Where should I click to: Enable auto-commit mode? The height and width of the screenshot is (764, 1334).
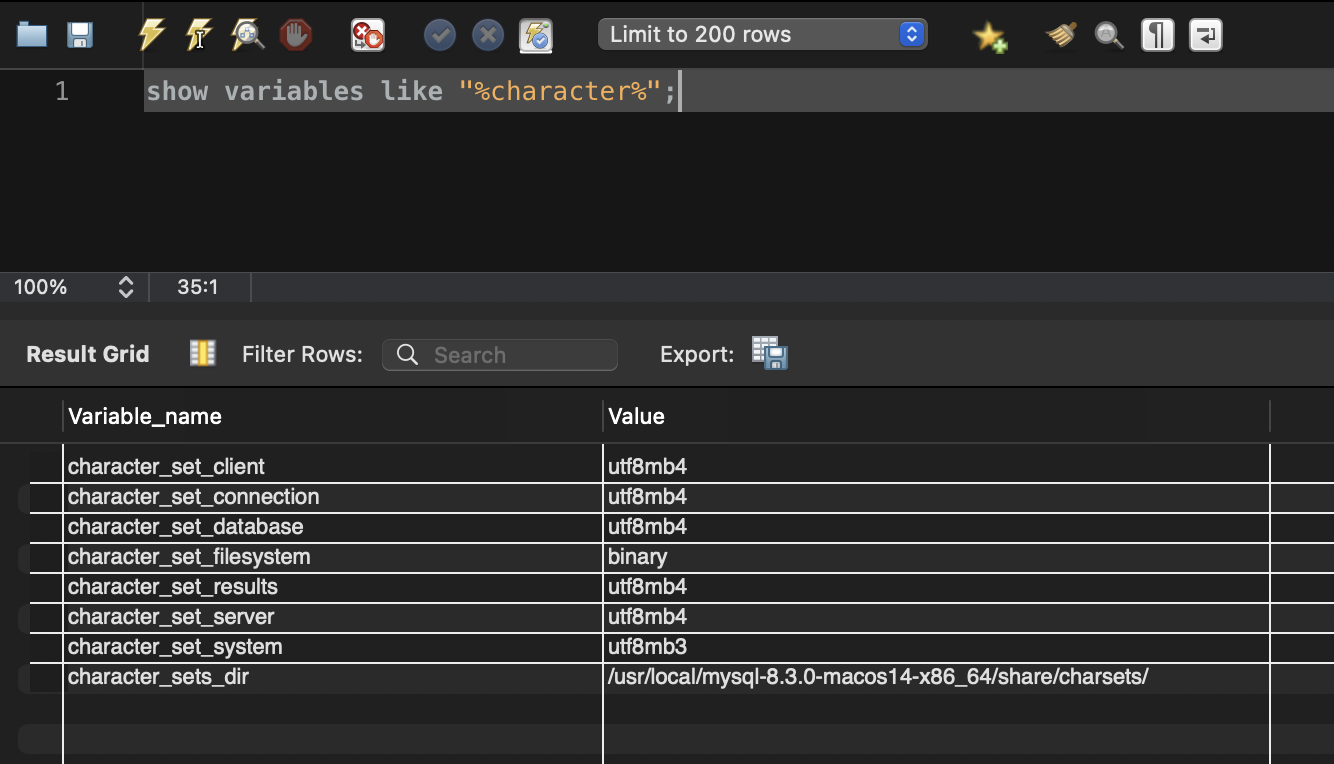coord(535,34)
